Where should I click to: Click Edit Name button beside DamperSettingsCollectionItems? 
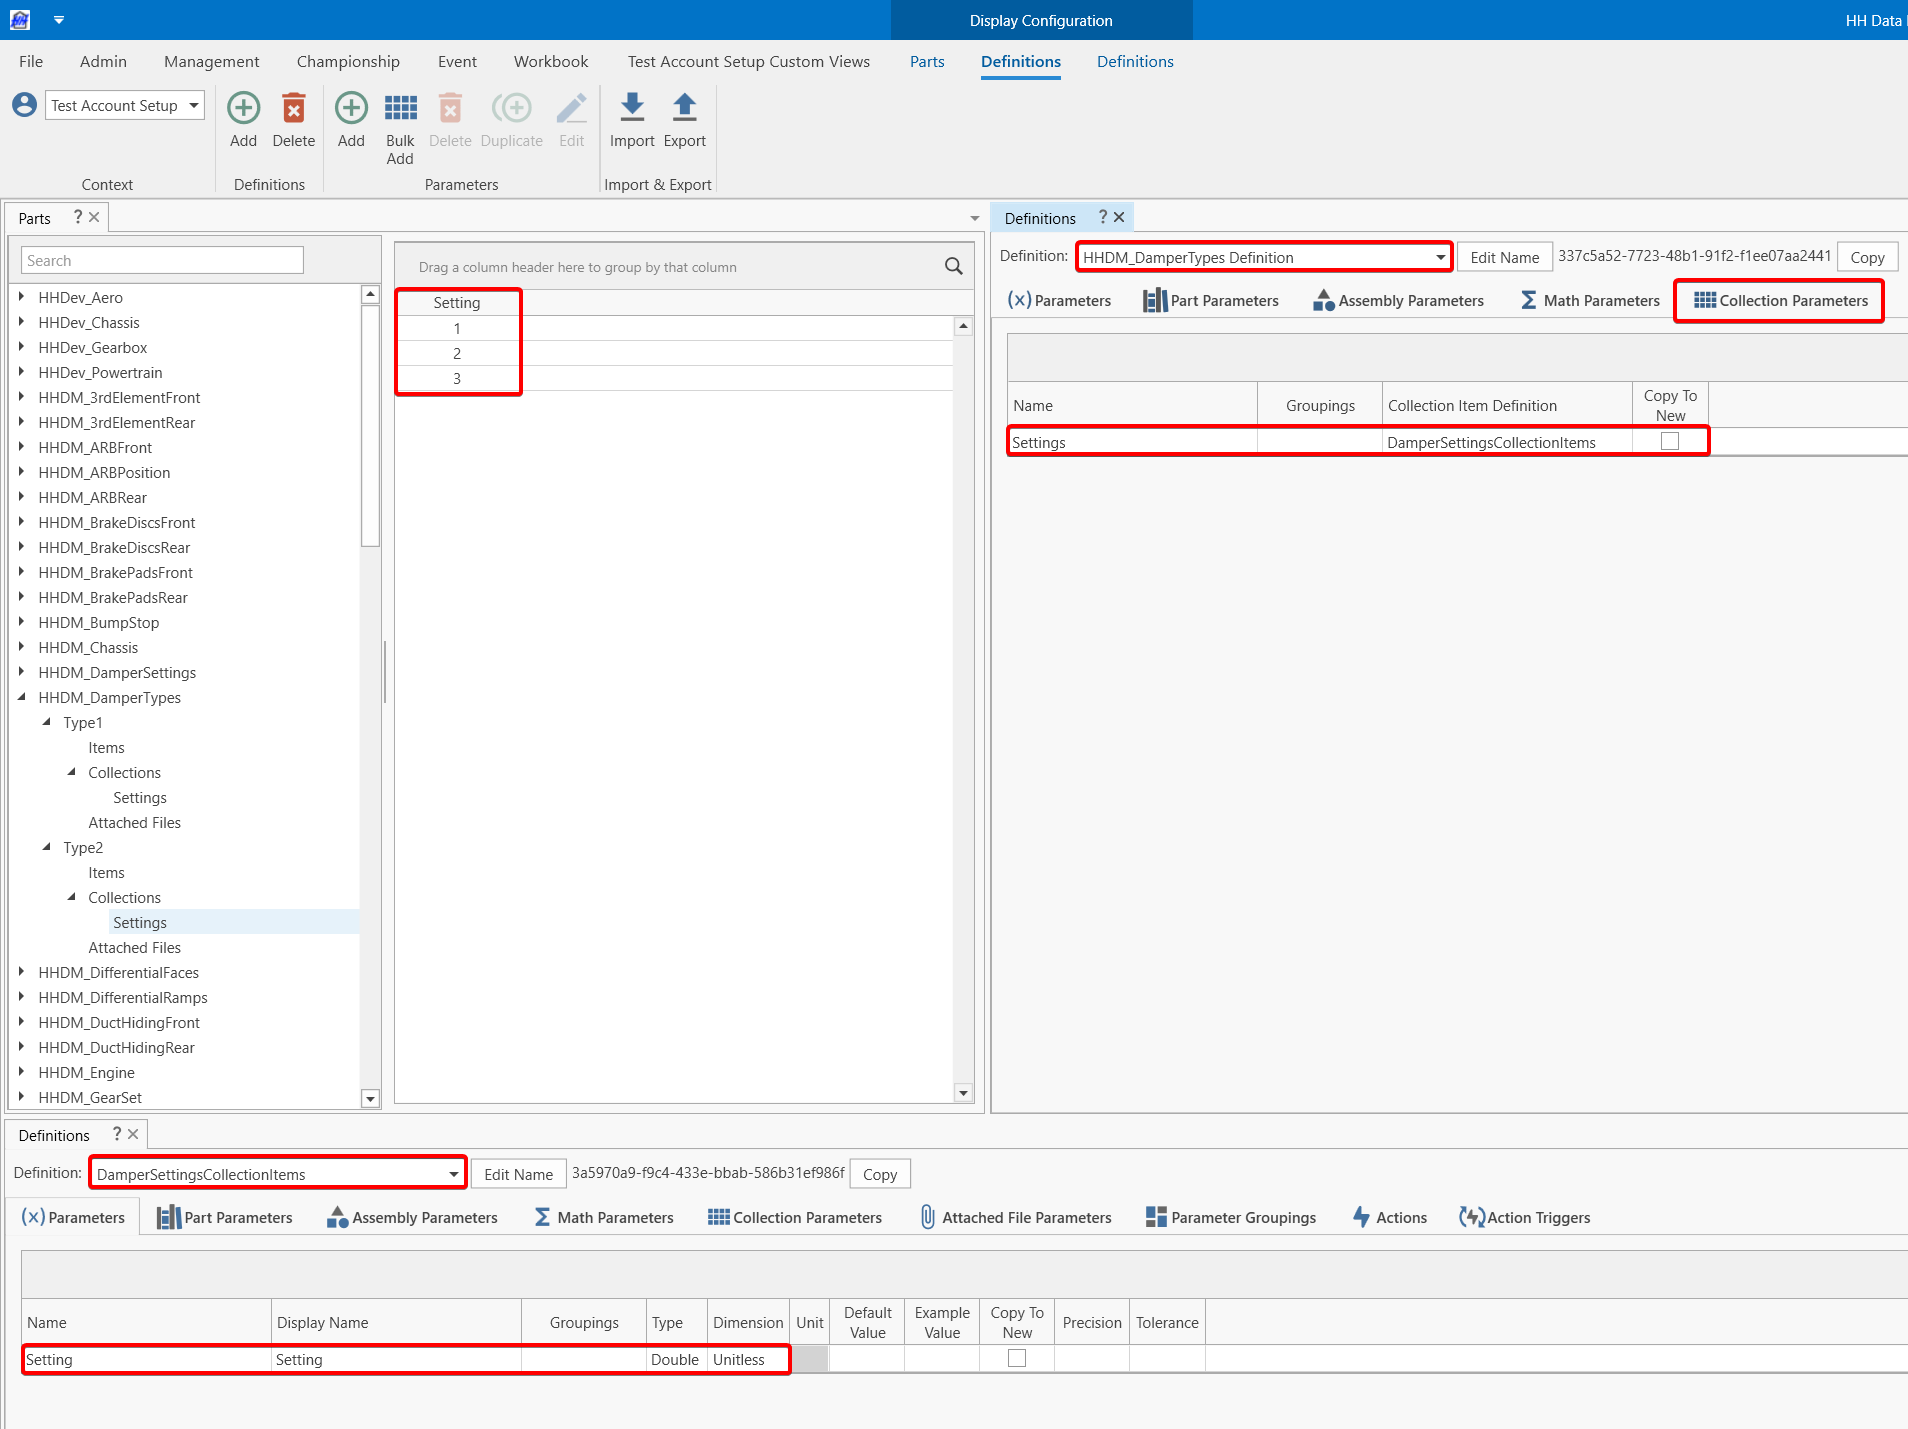(x=518, y=1174)
